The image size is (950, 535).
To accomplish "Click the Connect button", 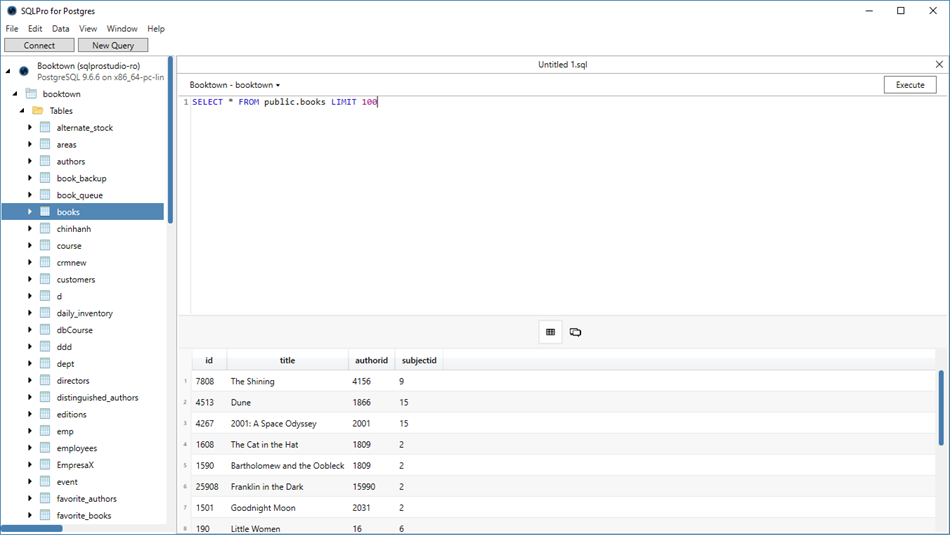I will [x=39, y=45].
